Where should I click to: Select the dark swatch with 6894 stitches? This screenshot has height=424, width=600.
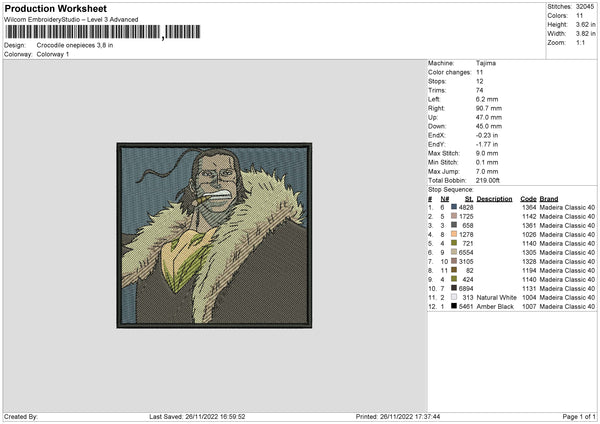[454, 288]
